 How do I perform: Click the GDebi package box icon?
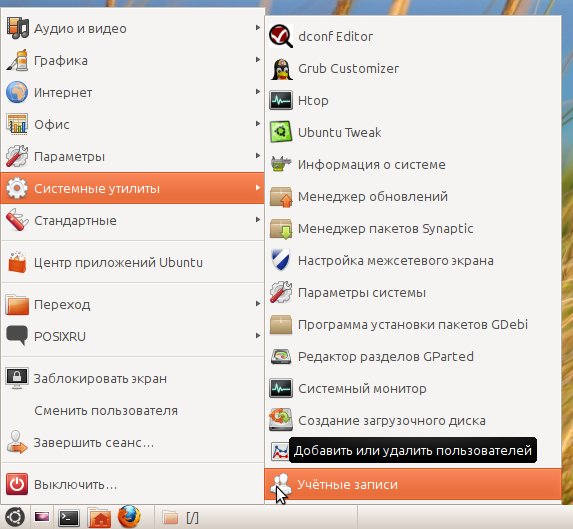(x=281, y=324)
